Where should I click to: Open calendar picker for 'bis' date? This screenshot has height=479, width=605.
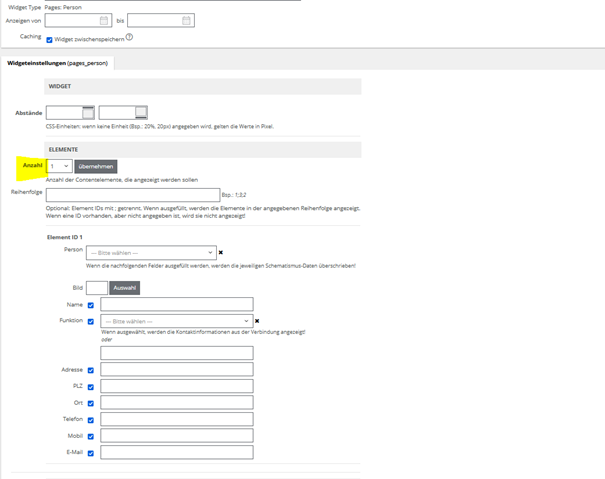pos(186,20)
